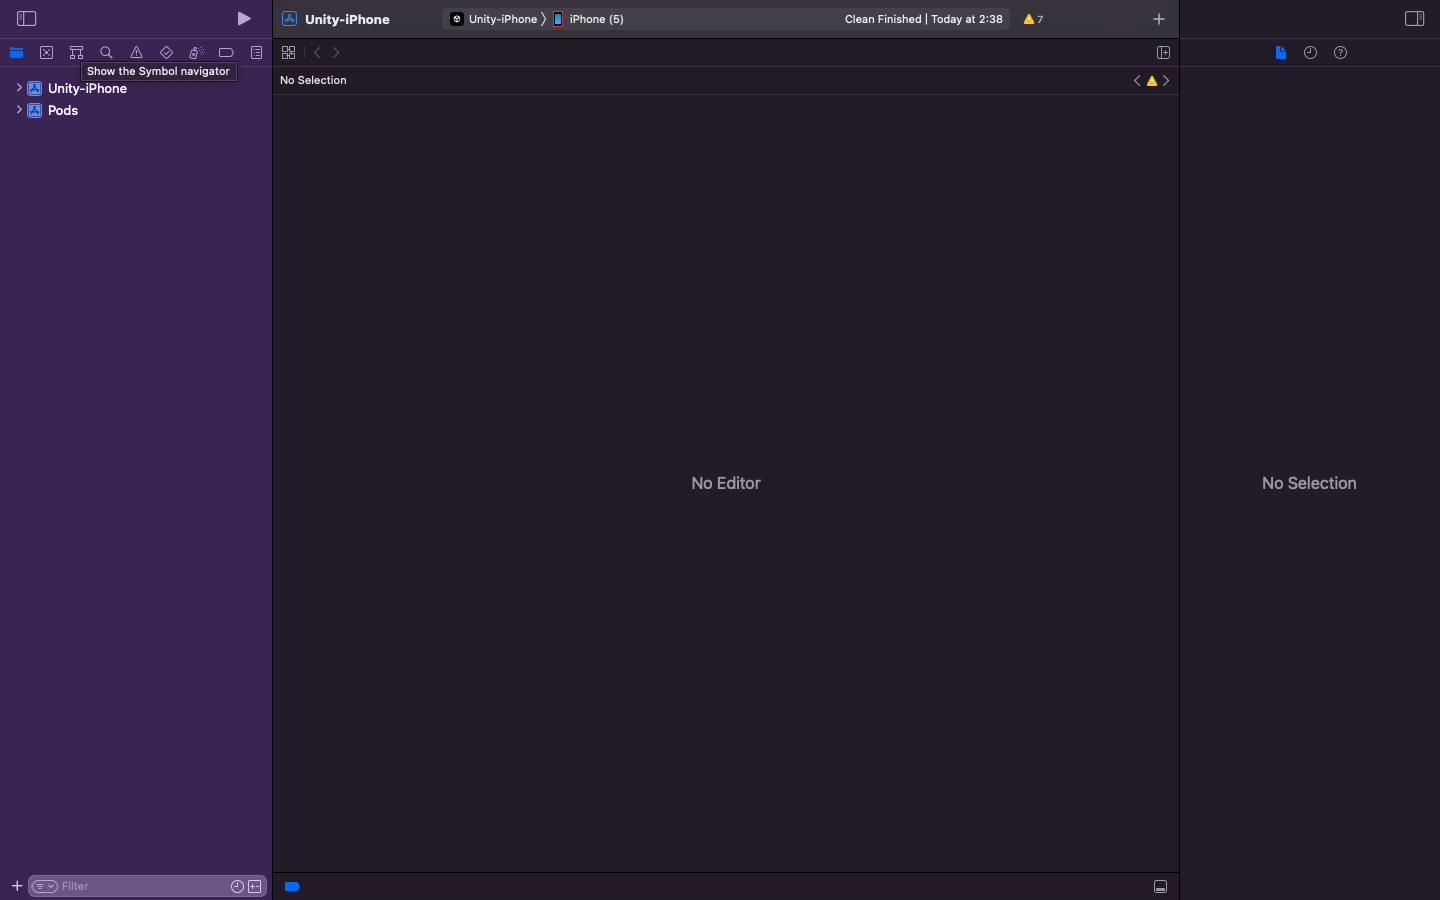Open the 7 warnings indicator
The width and height of the screenshot is (1440, 900).
coord(1033,19)
